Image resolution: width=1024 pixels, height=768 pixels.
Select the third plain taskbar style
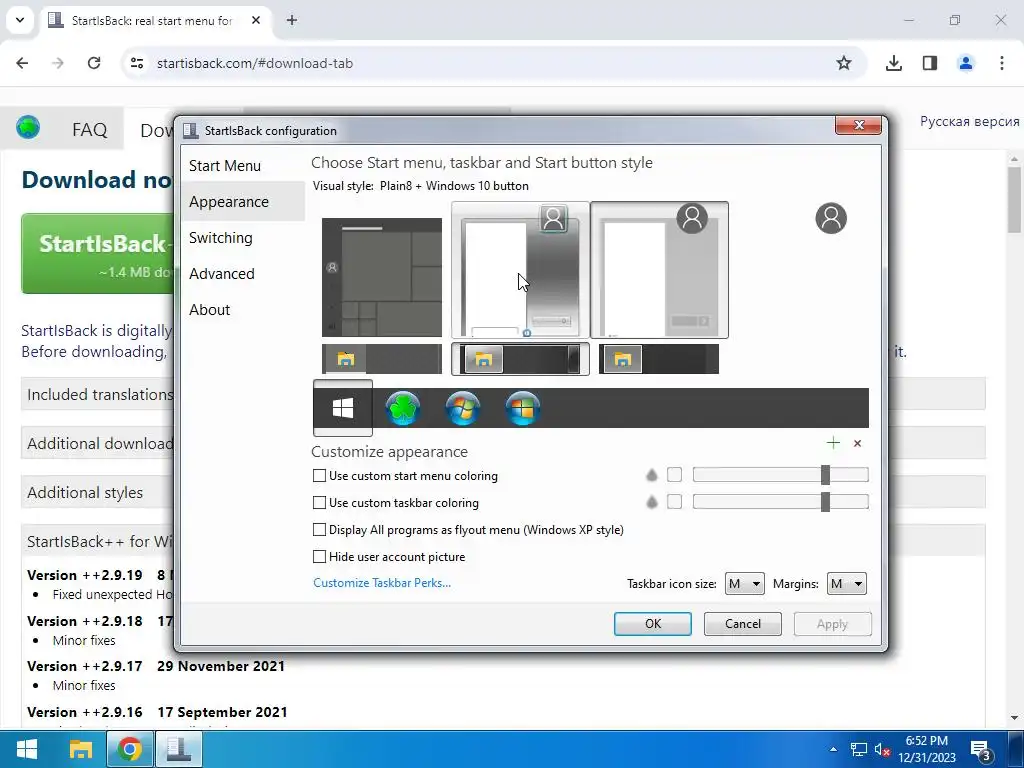659,359
